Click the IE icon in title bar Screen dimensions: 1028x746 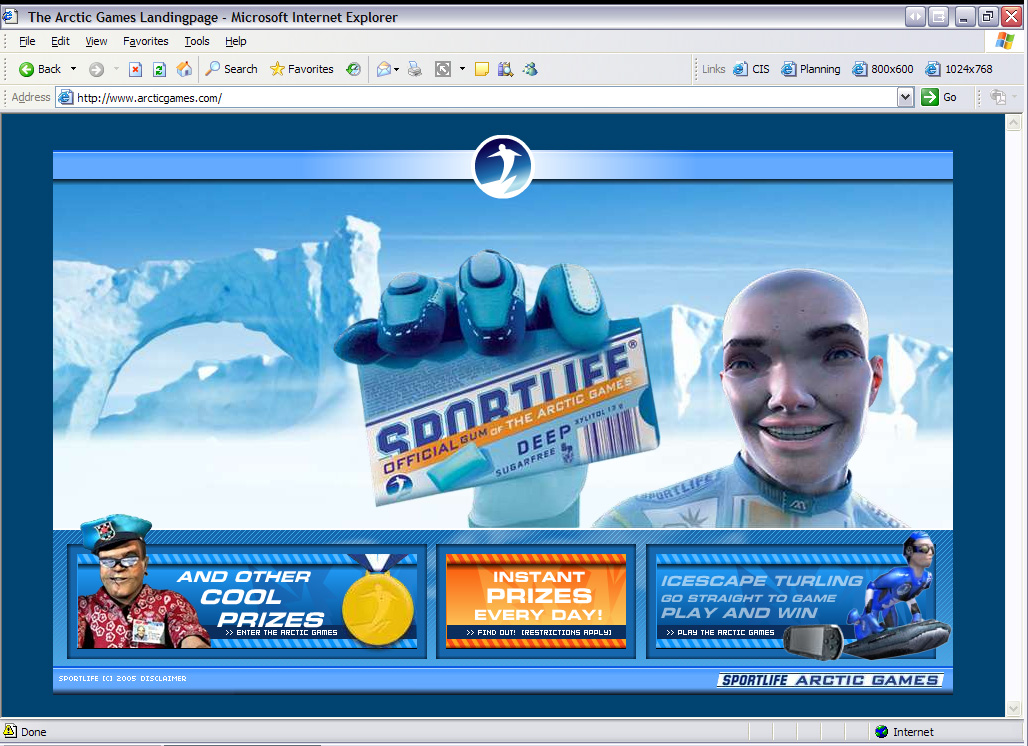coord(9,16)
